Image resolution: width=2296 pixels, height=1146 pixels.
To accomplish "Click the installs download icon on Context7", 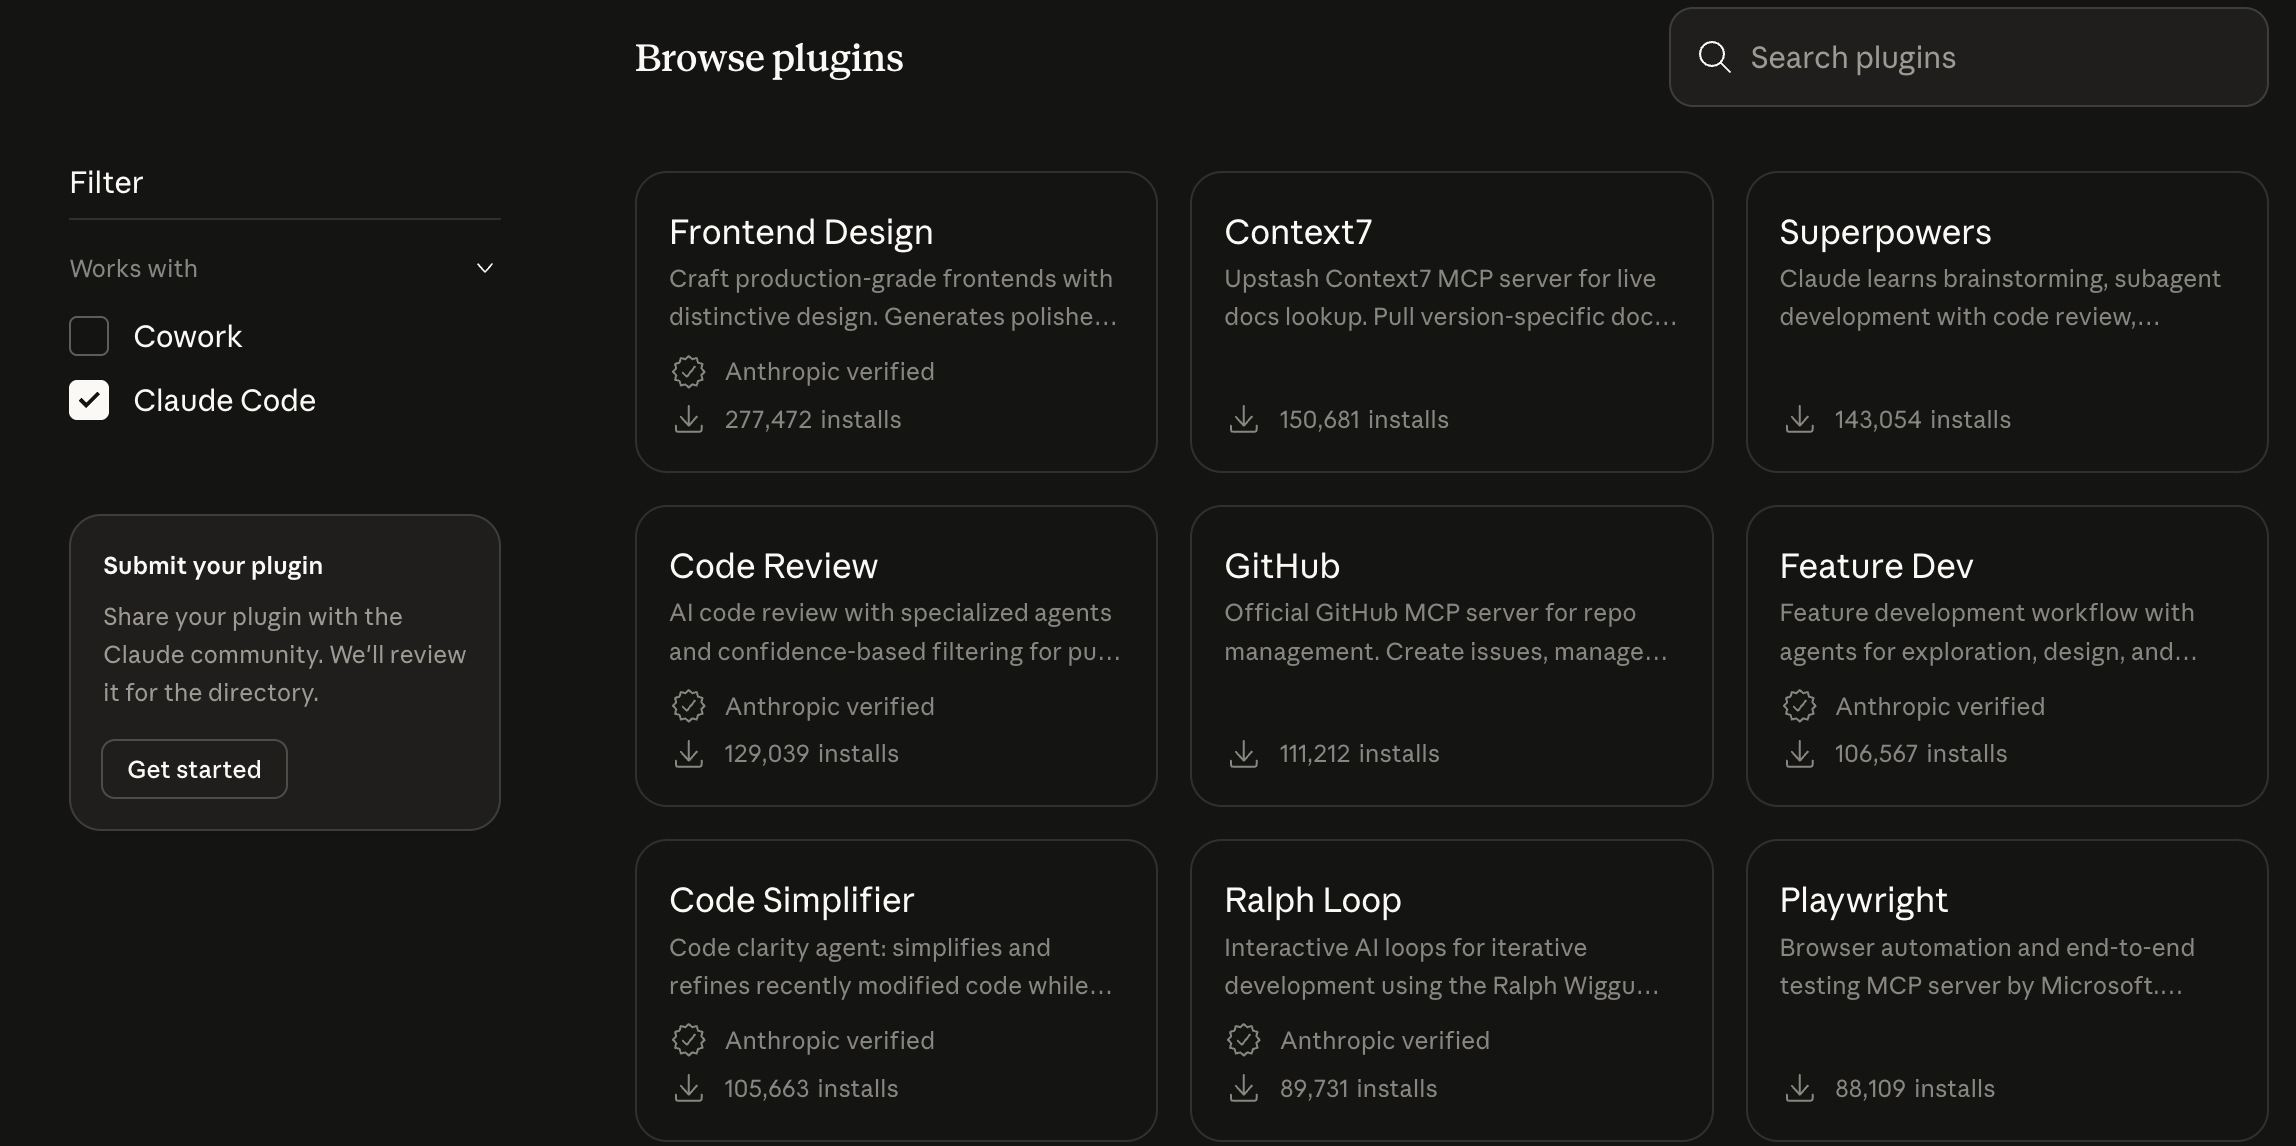I will tap(1243, 420).
